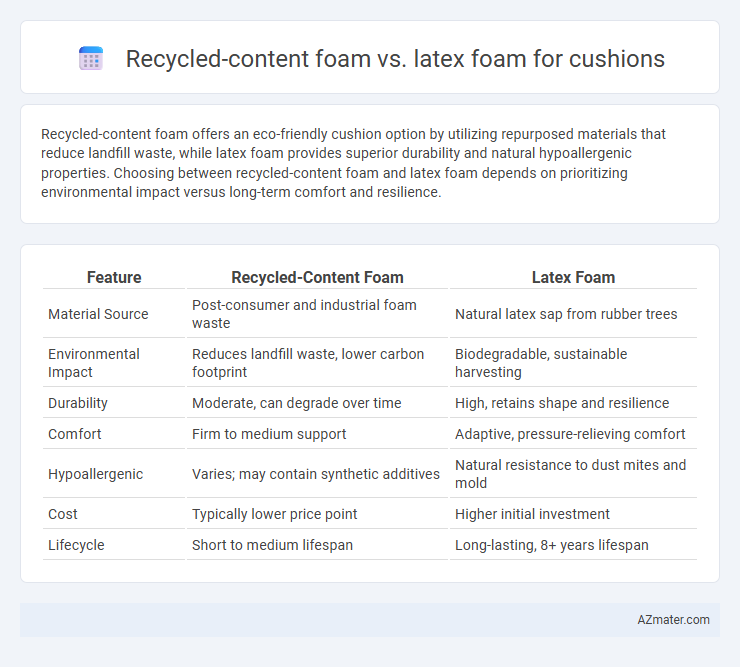The height and width of the screenshot is (667, 740).
Task: Select the 'Environmental Impact' row label
Action: click(93, 363)
